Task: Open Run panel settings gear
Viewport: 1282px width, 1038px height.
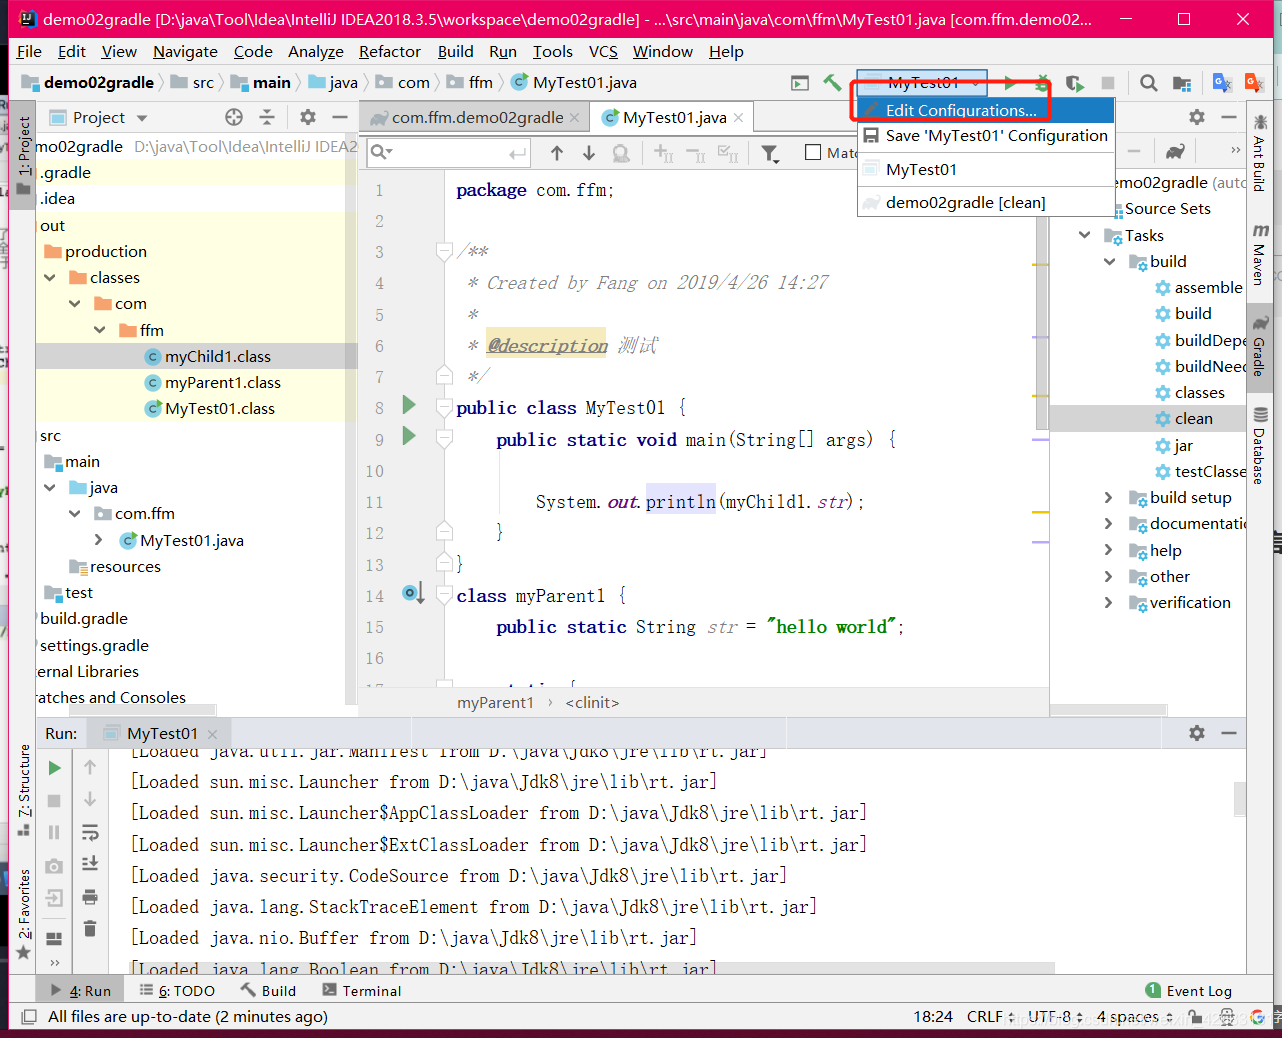Action: (1197, 733)
